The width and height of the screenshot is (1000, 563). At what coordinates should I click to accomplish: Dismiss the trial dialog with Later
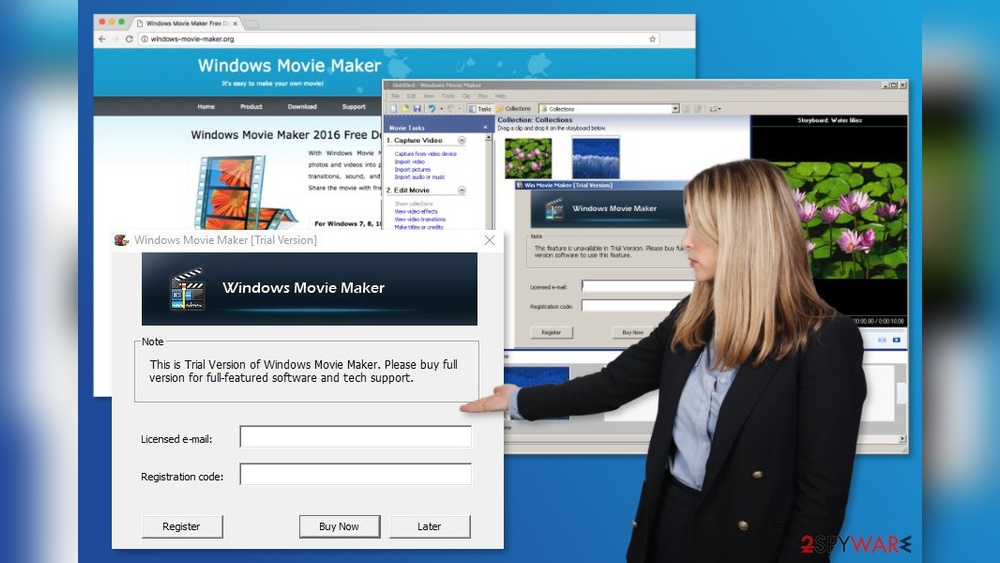430,527
